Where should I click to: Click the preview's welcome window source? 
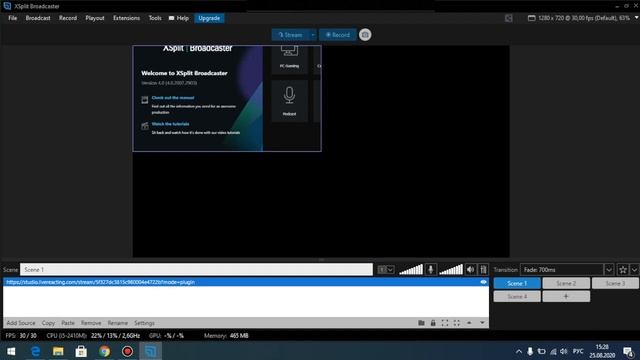tap(227, 98)
